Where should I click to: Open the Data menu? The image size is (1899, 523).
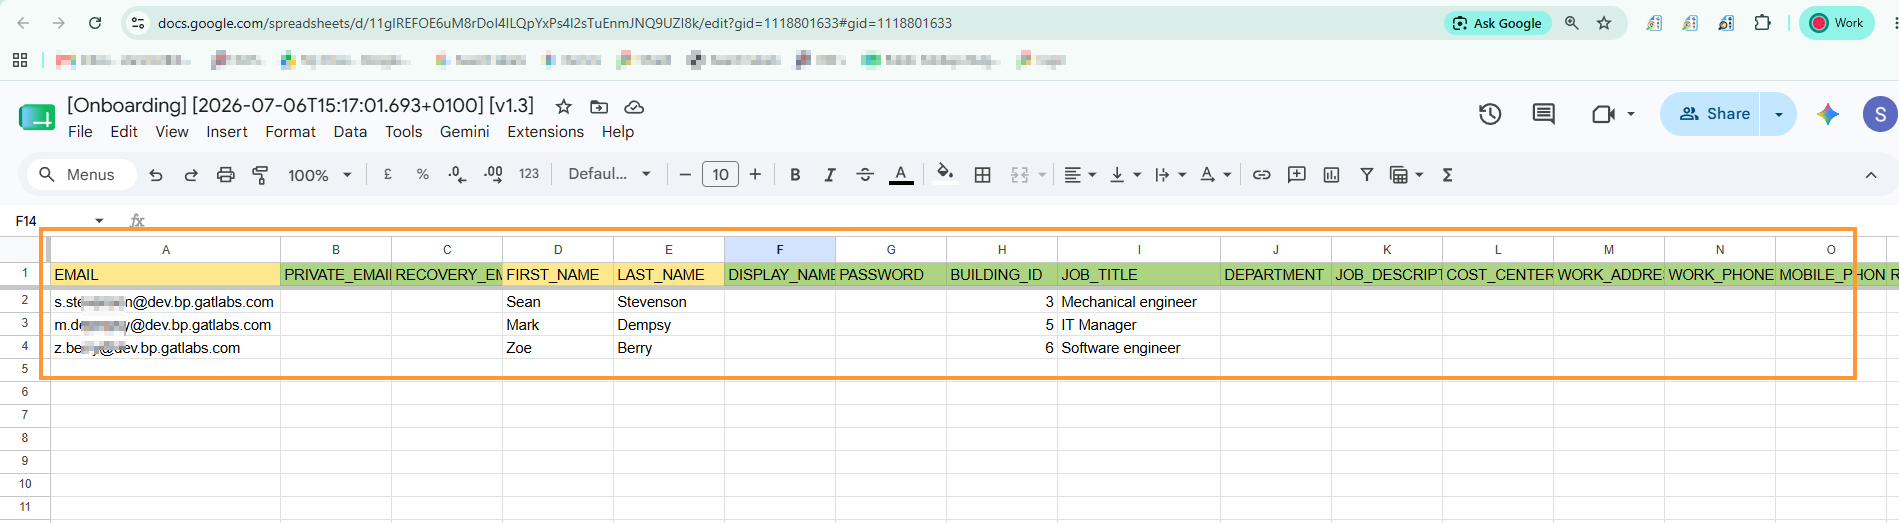(x=350, y=132)
